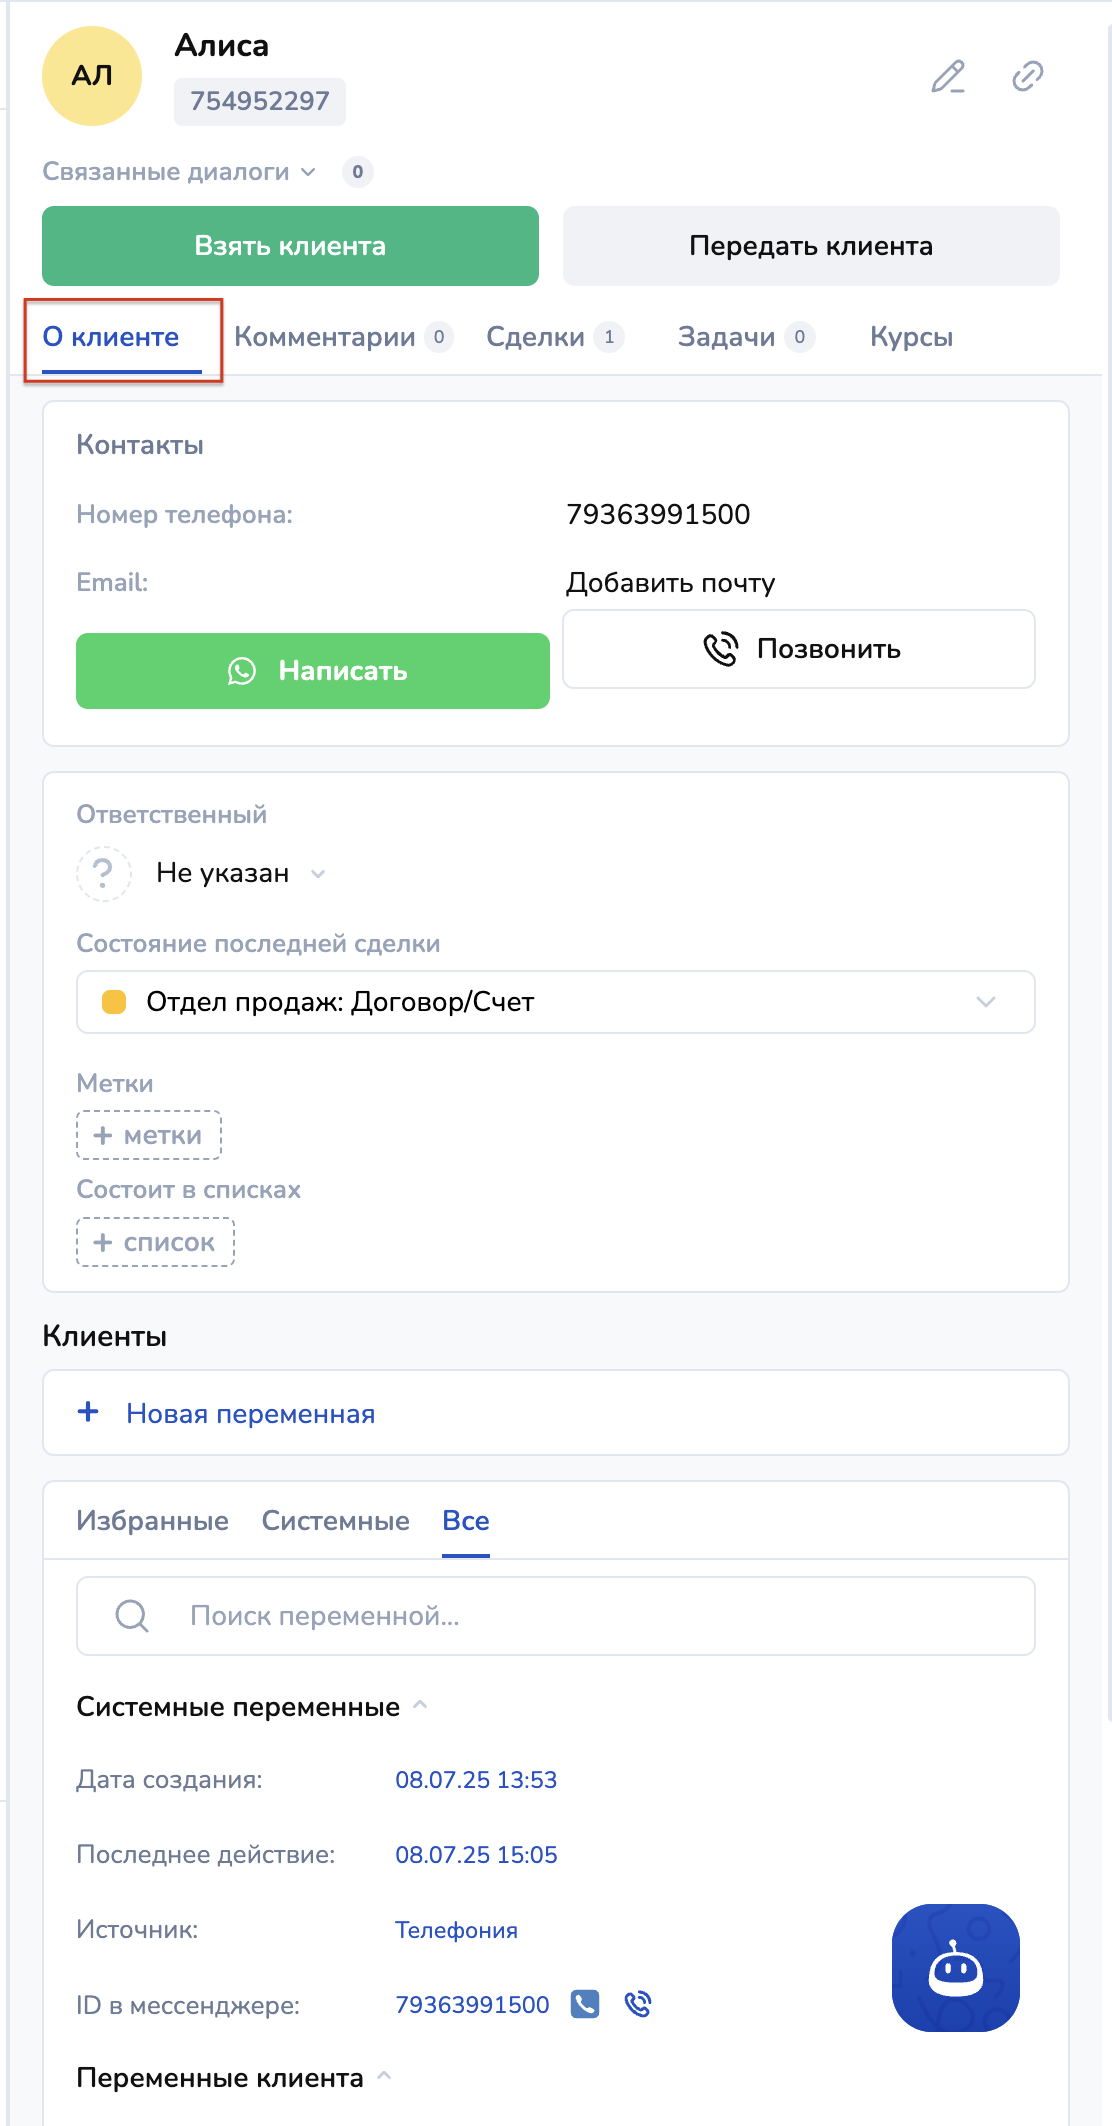Screen dimensions: 1112x2126
Task: Click the plus icon beside Новая переменная
Action: tap(89, 1412)
